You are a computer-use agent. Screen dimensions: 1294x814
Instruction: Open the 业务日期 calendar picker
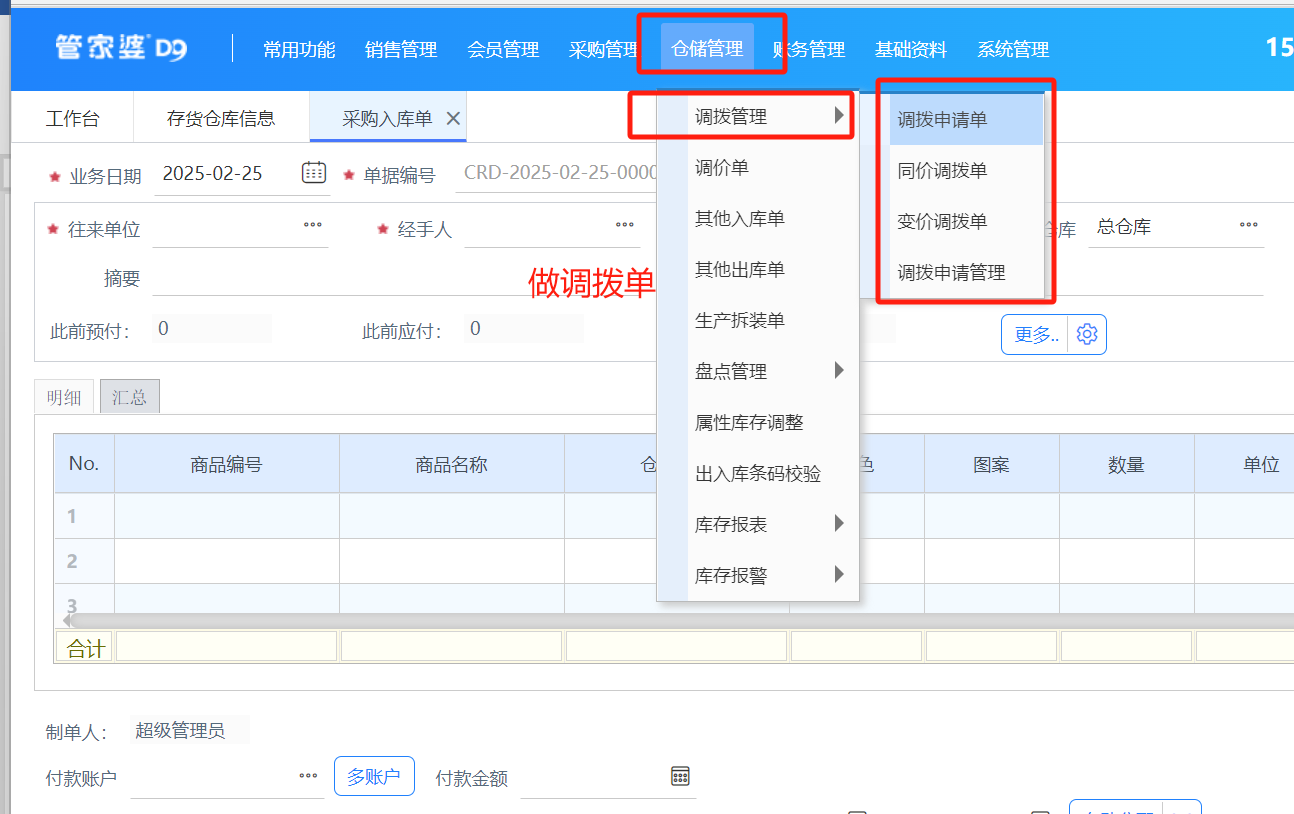tap(314, 172)
